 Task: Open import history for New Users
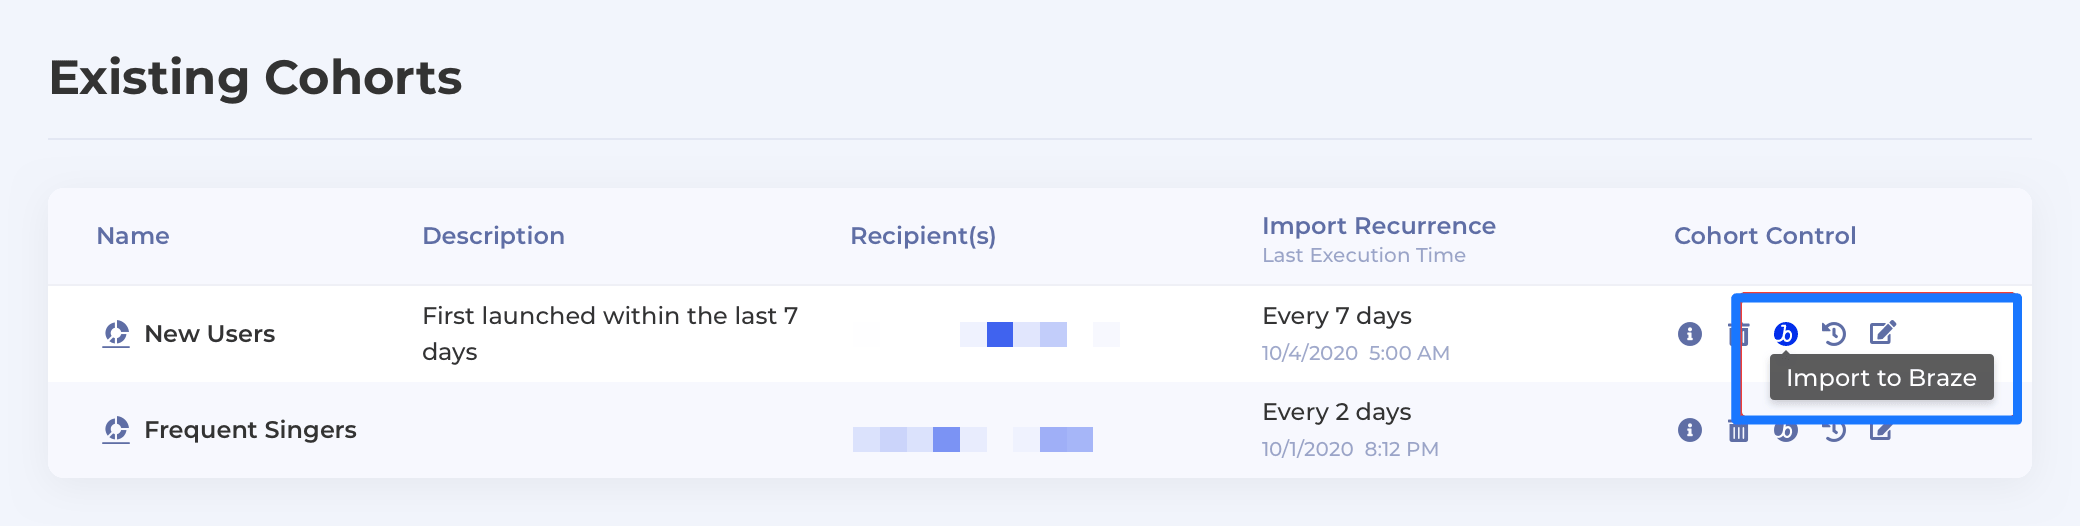(x=1833, y=334)
